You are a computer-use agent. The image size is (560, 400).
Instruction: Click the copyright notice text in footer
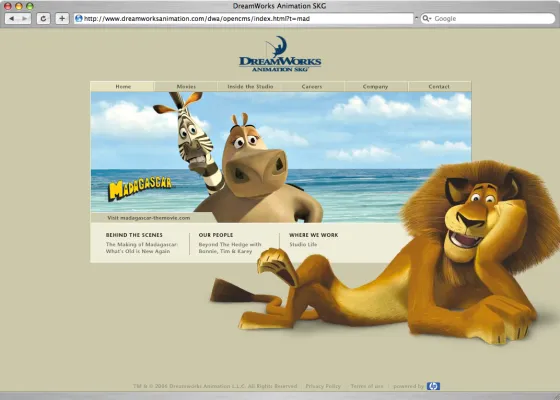click(215, 386)
